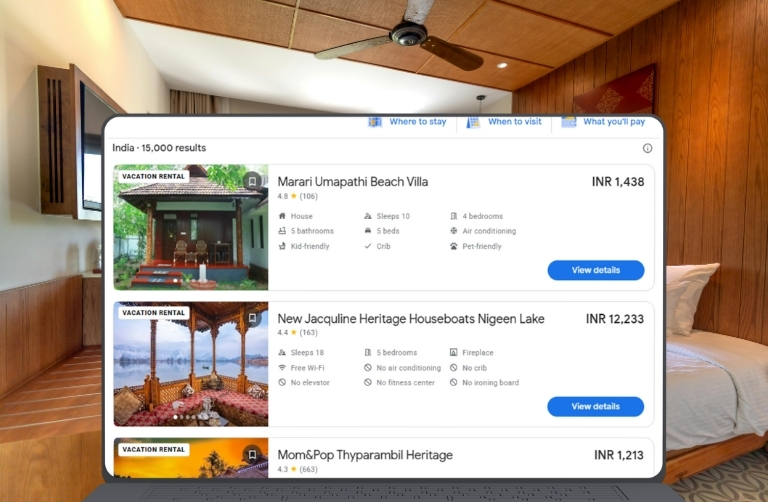Click the INR 1,213 price
This screenshot has width=768, height=502.
point(619,455)
